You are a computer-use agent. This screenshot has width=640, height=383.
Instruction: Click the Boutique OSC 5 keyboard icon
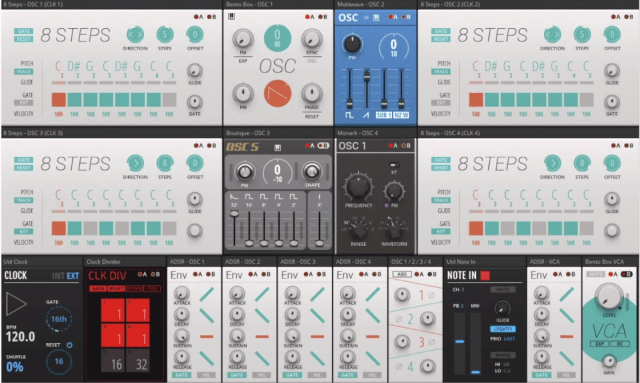coord(278,147)
